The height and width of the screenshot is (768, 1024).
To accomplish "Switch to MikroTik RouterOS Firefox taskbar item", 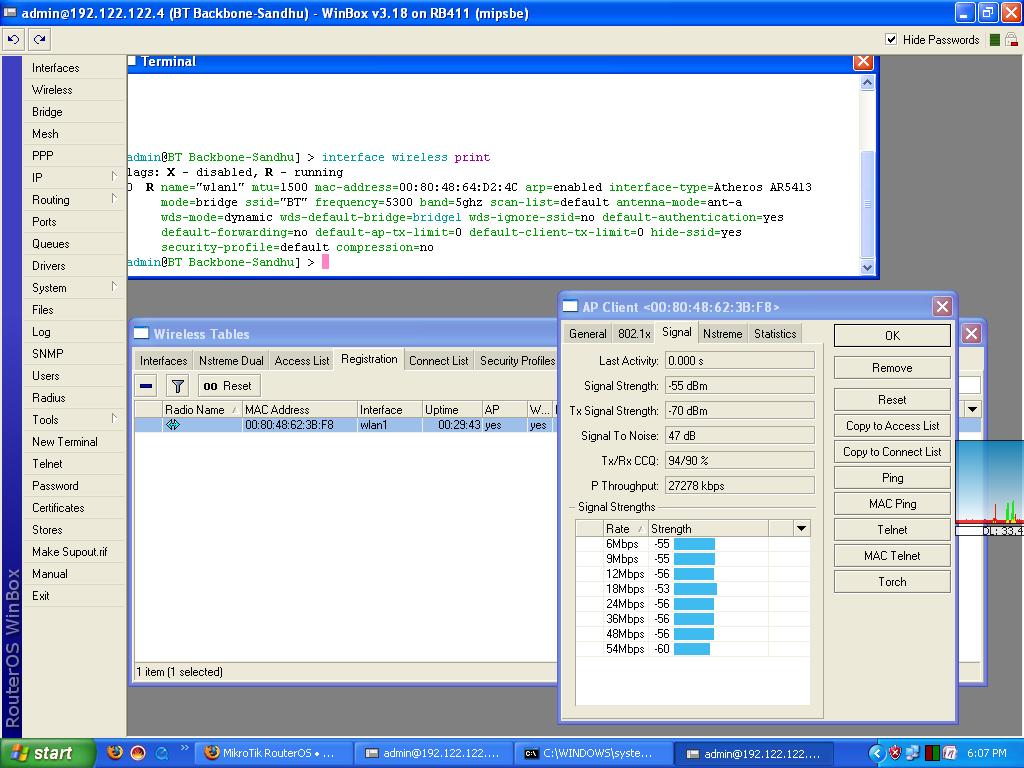I will point(273,753).
